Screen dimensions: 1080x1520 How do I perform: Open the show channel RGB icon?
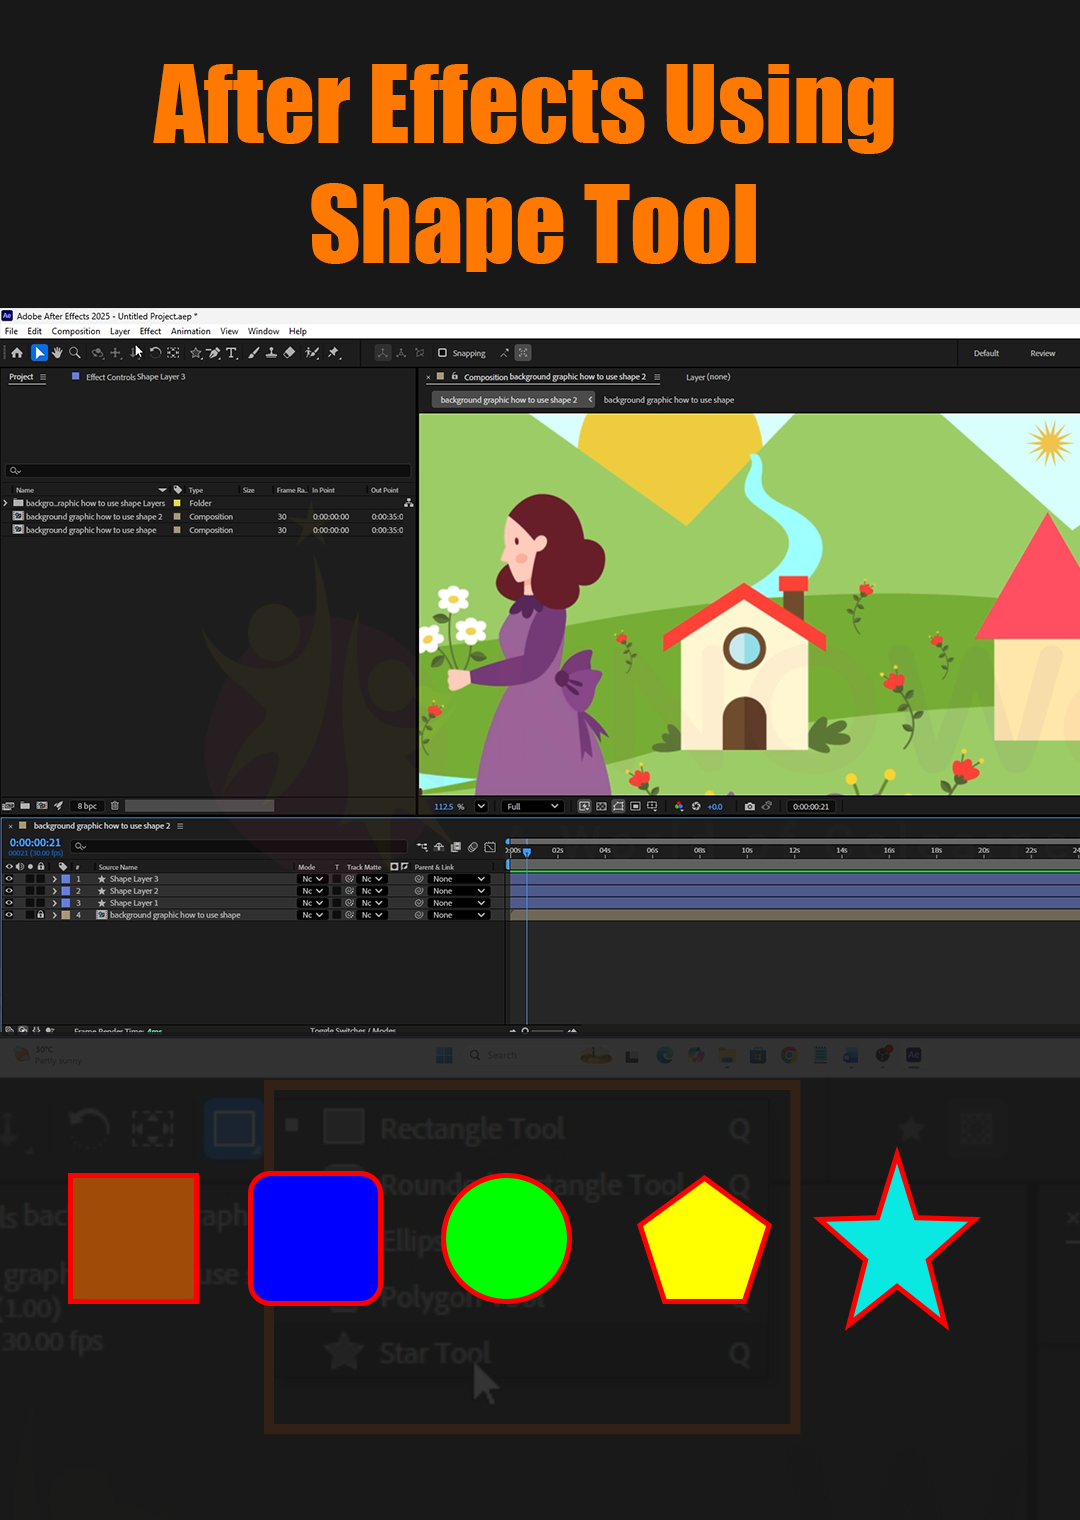pyautogui.click(x=678, y=806)
